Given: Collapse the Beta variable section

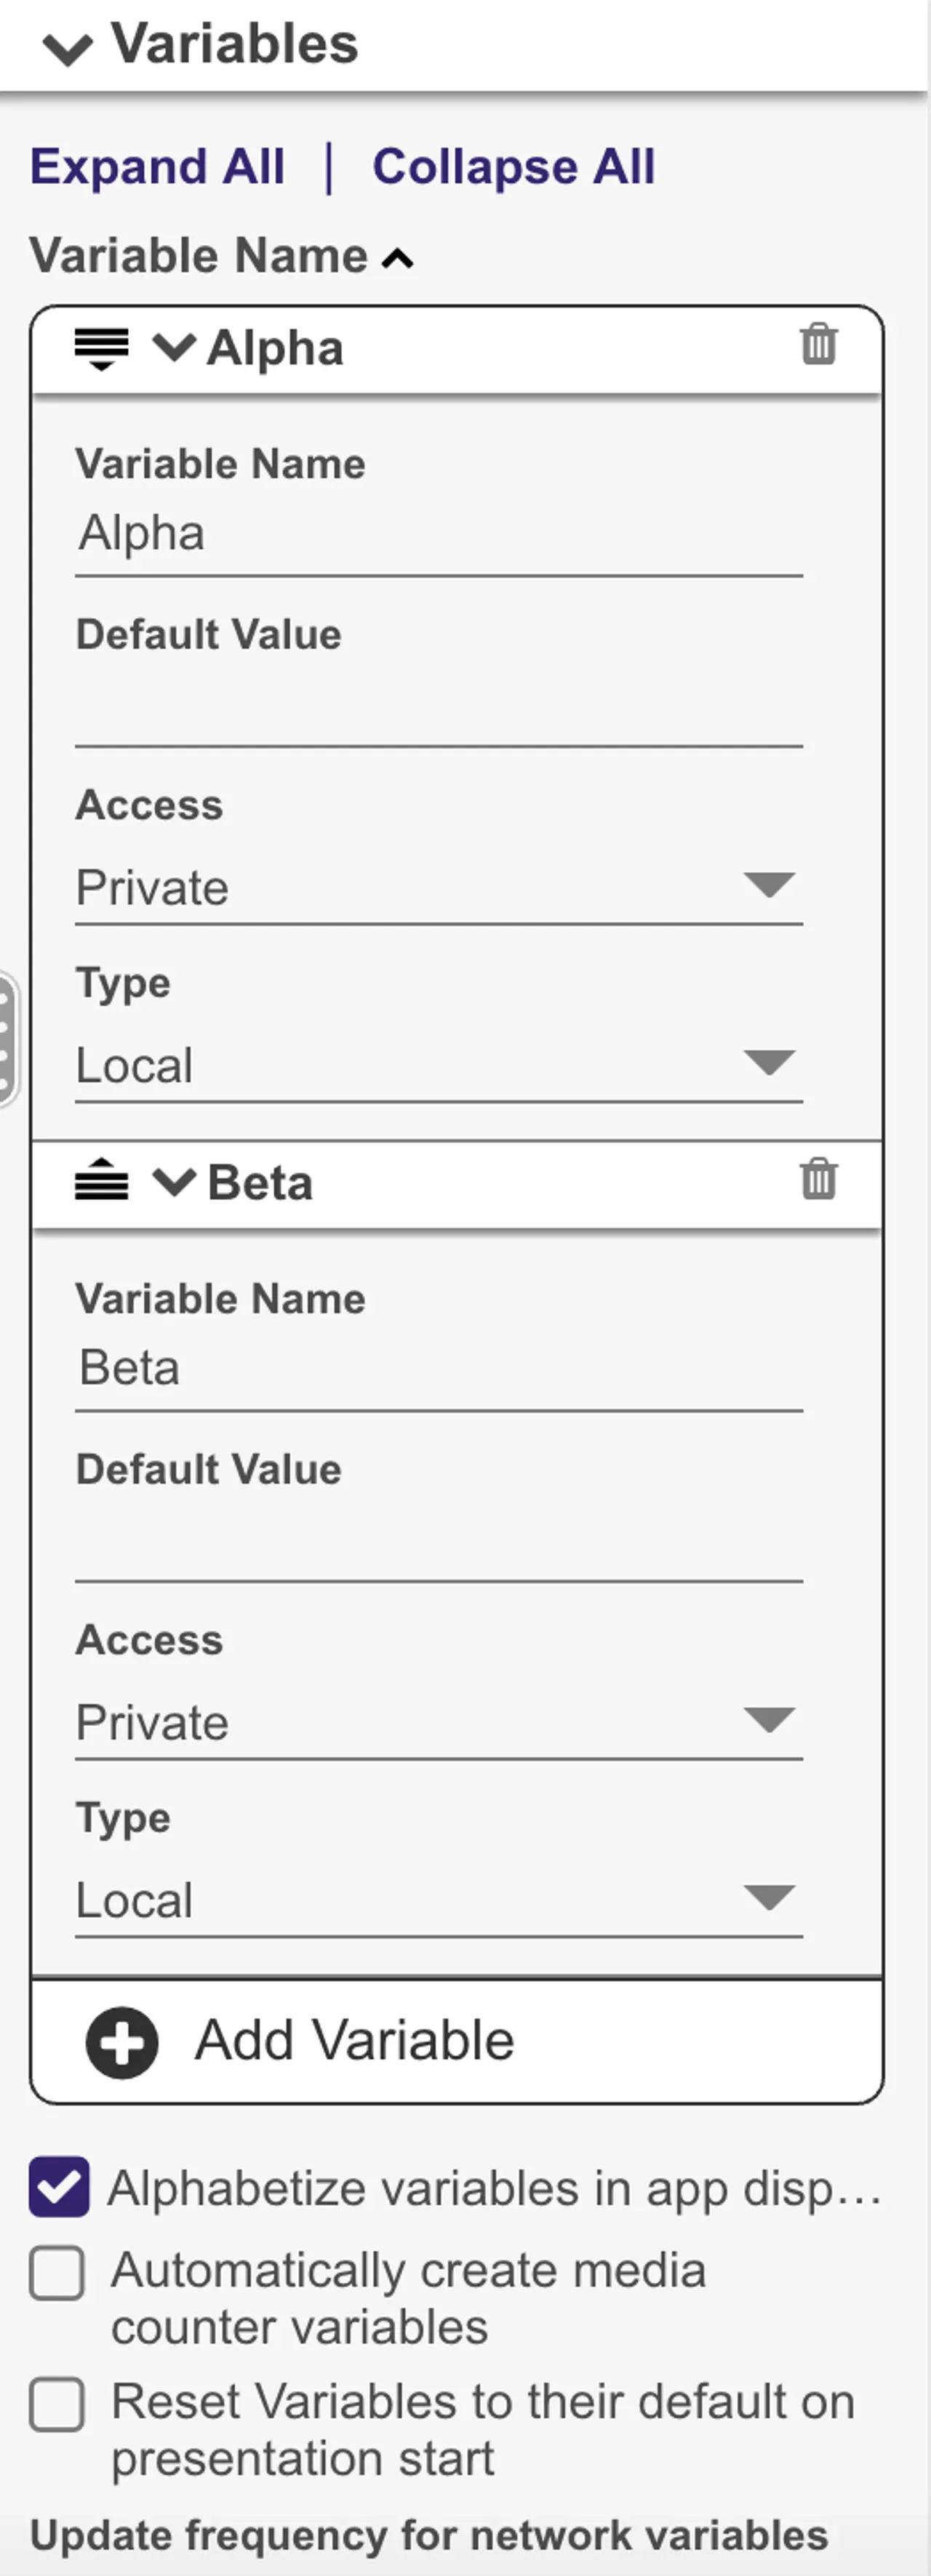Looking at the screenshot, I should [174, 1182].
